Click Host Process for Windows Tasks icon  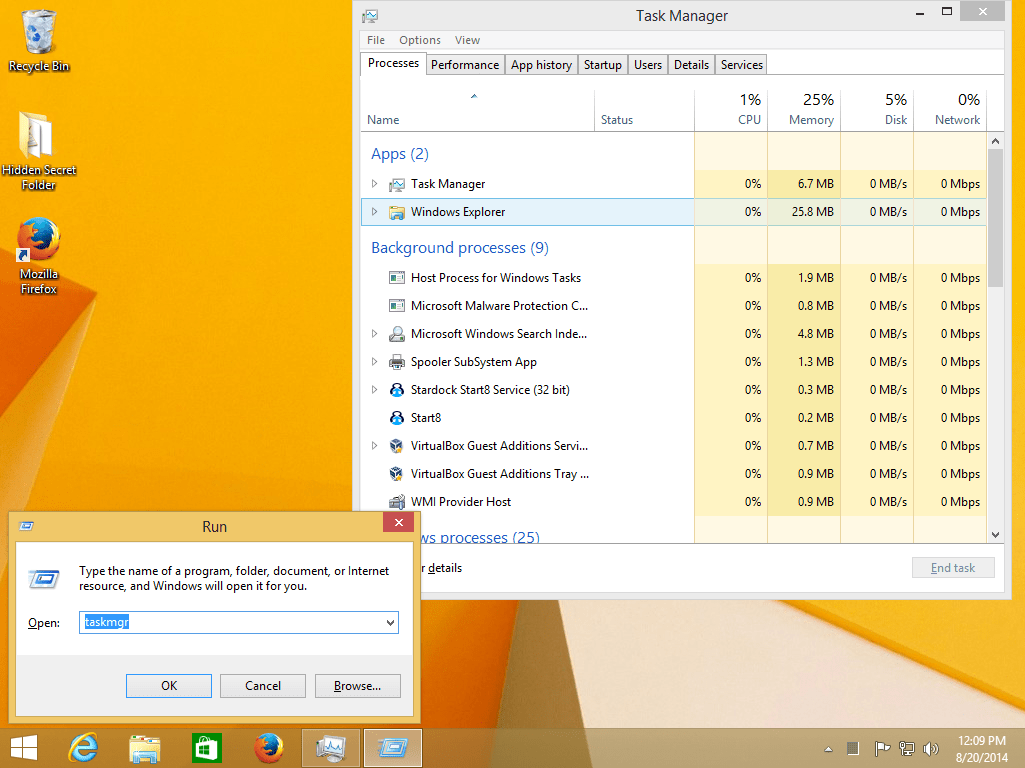click(396, 278)
